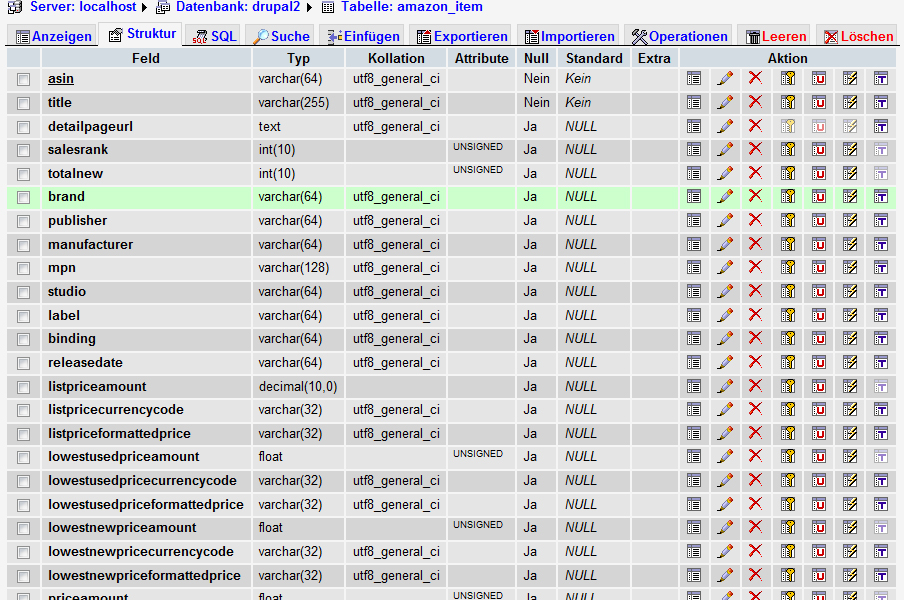Tick the checkbox for the asin field
The width and height of the screenshot is (904, 600).
[23, 79]
